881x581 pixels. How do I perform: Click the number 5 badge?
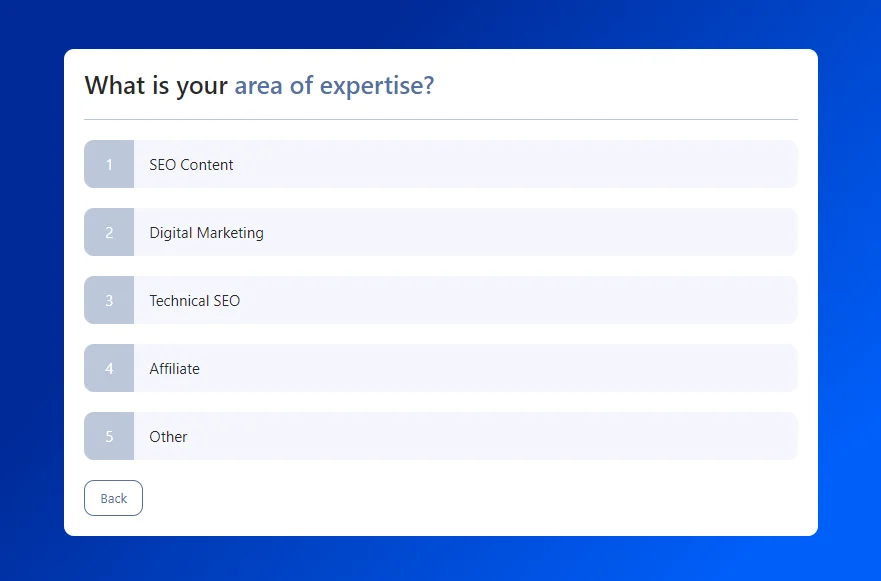[x=109, y=437]
